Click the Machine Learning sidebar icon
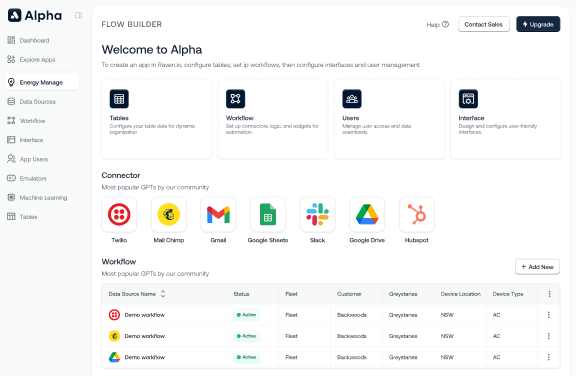576x376 pixels. coord(11,197)
